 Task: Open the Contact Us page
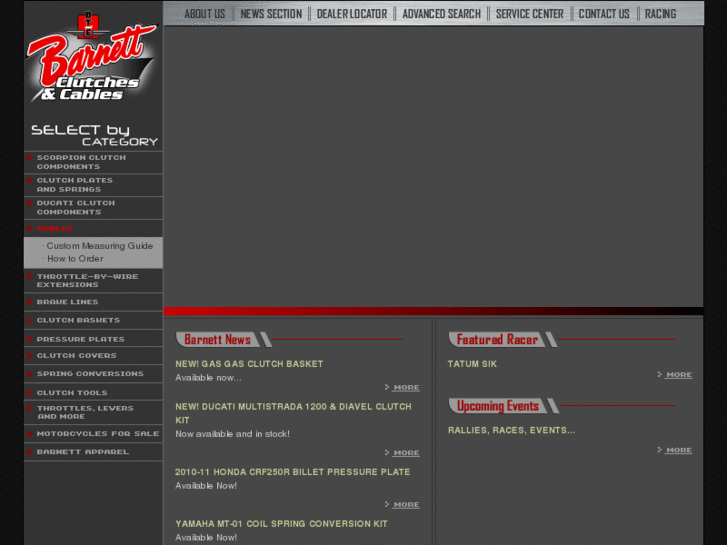(604, 14)
